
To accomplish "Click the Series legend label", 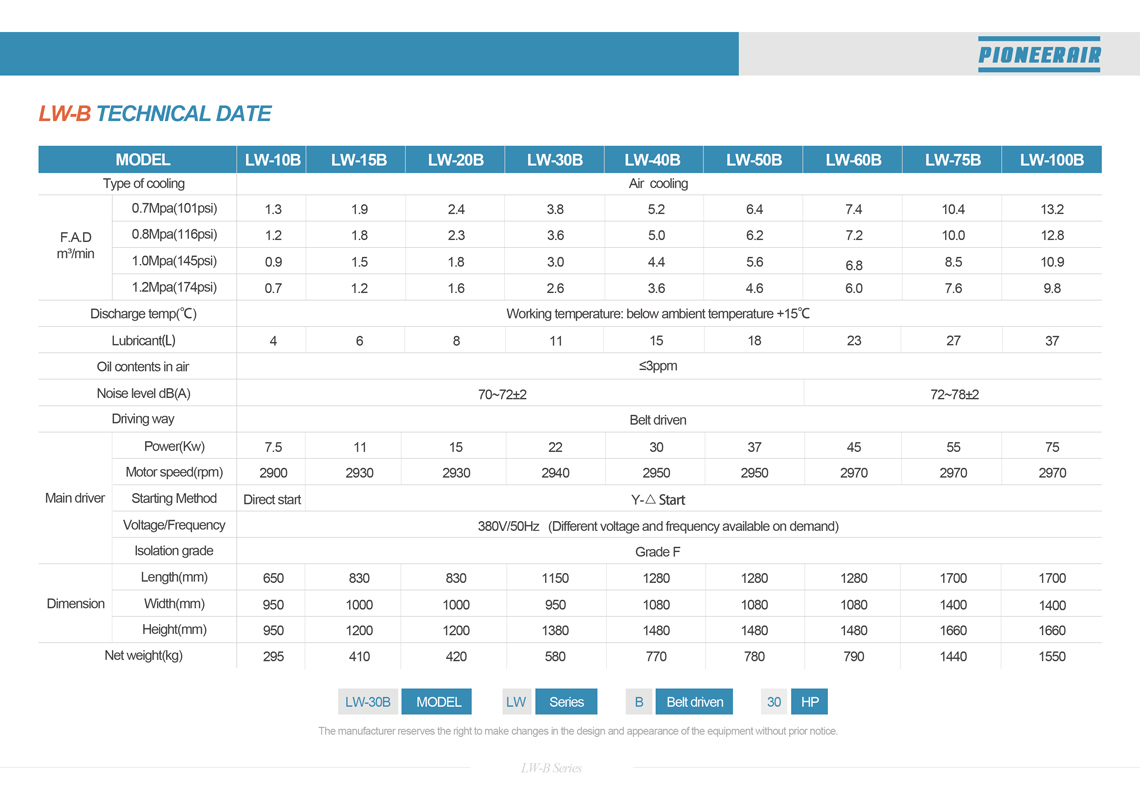I will point(566,702).
